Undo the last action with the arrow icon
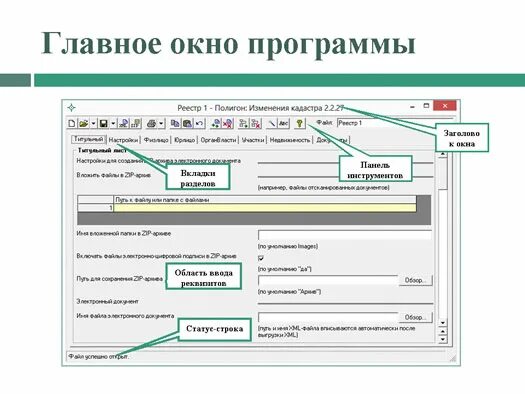 tap(199, 124)
